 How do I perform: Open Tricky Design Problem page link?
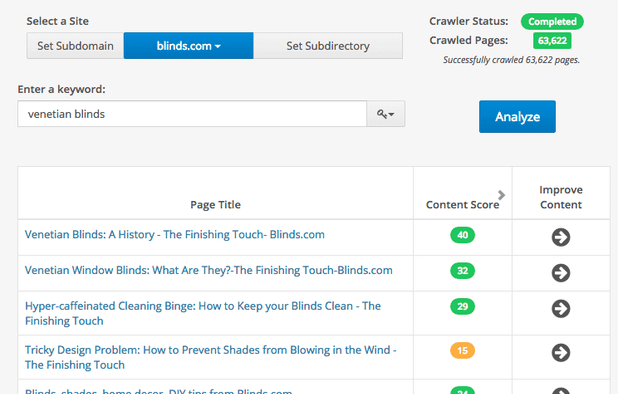(210, 357)
